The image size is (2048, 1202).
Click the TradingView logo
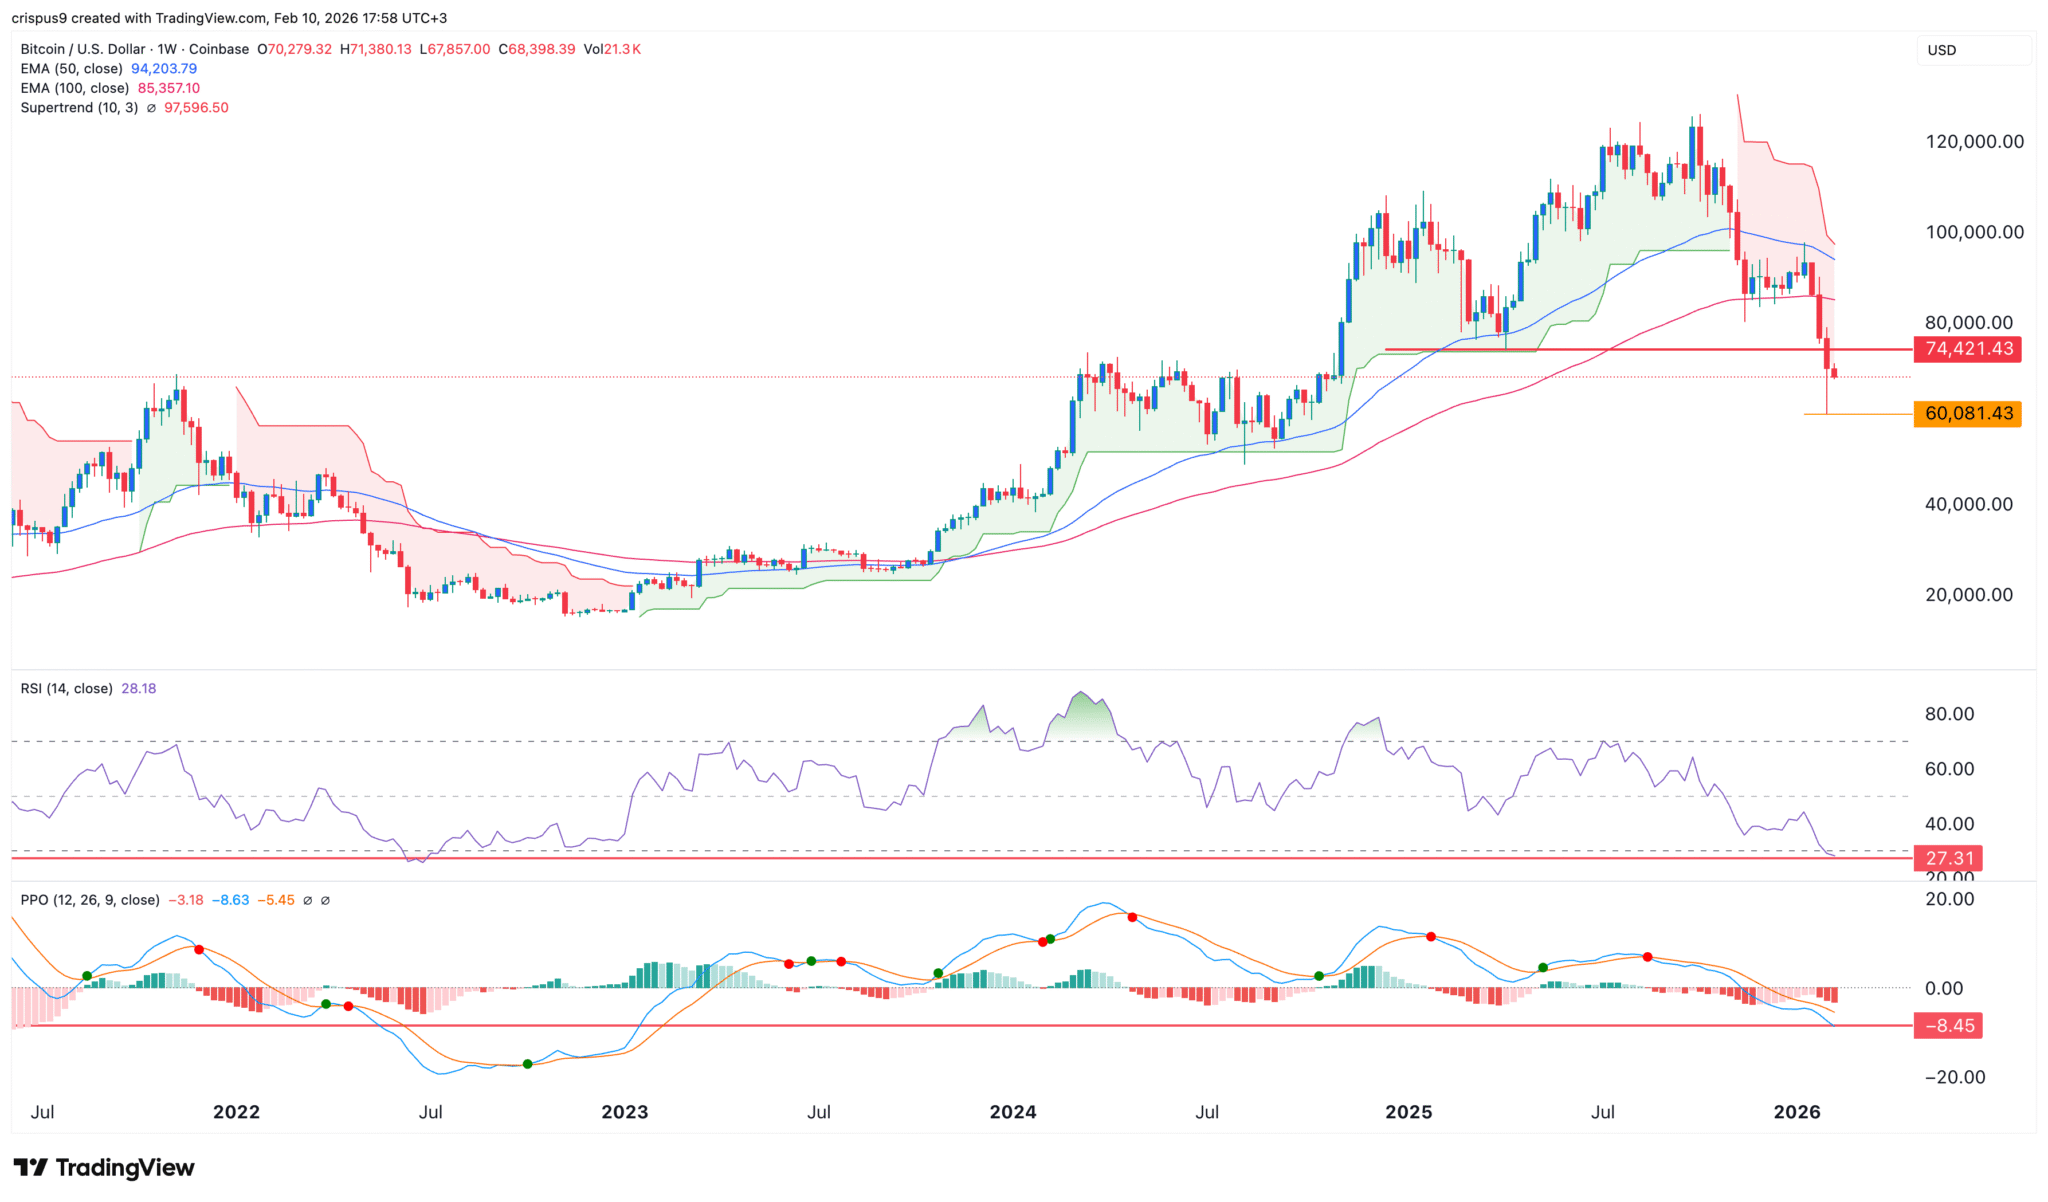click(100, 1167)
